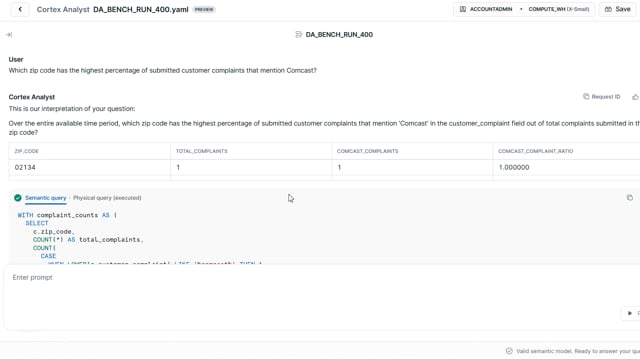This screenshot has height=360, width=640.
Task: Switch to Physical query (executed) tab
Action: [107, 198]
